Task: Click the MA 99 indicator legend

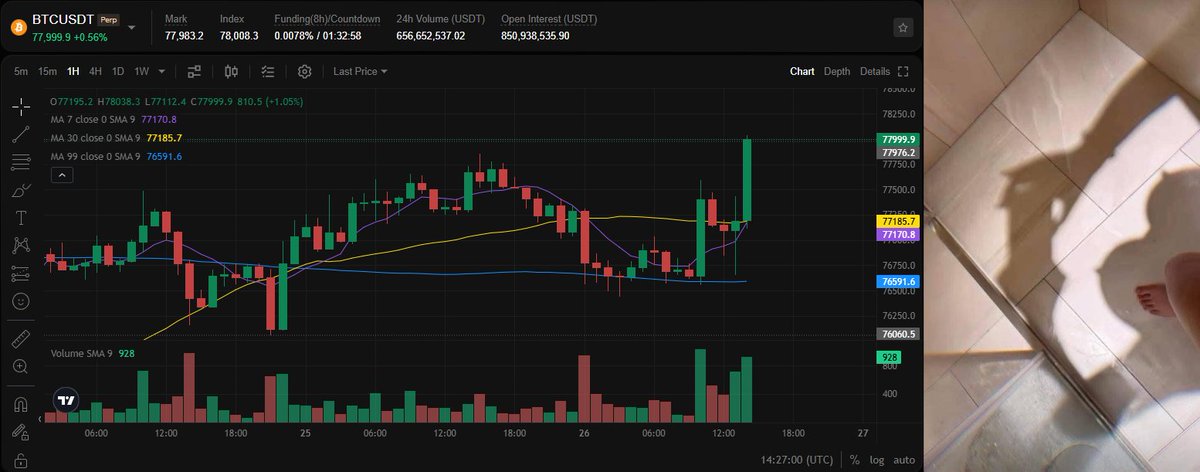Action: 116,157
